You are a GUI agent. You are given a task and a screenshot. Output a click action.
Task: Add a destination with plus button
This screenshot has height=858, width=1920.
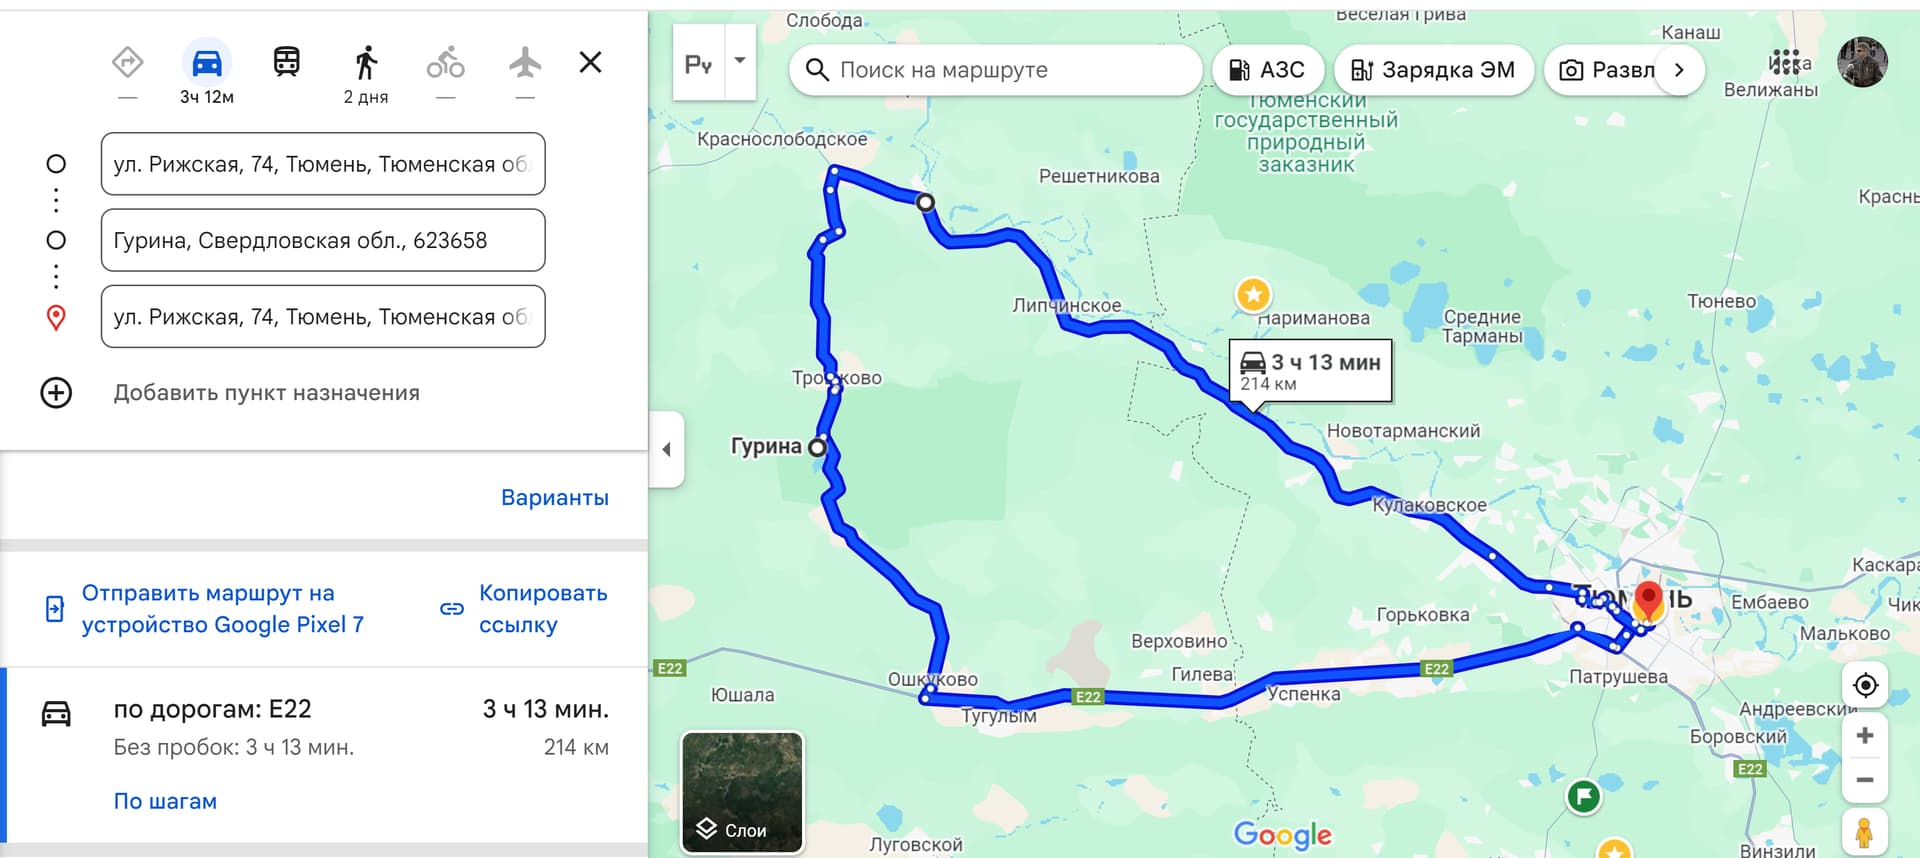pos(56,393)
